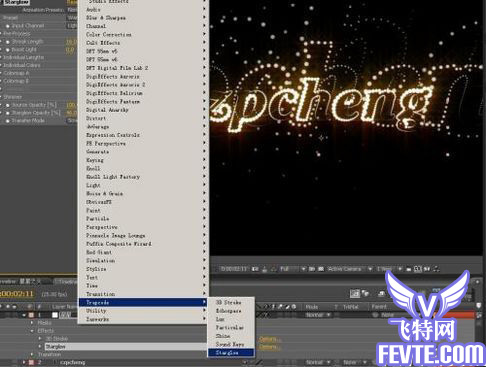Click the fast previews icon in viewer bar

coord(427,269)
